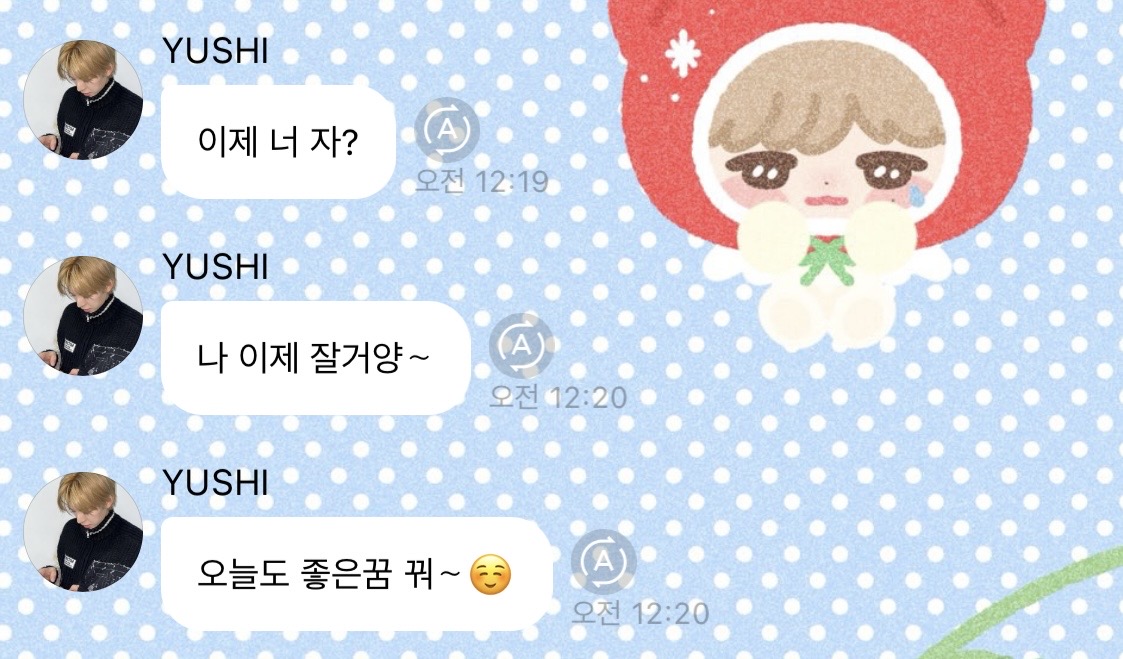Select the '이제 너 자?' message bubble

click(279, 142)
